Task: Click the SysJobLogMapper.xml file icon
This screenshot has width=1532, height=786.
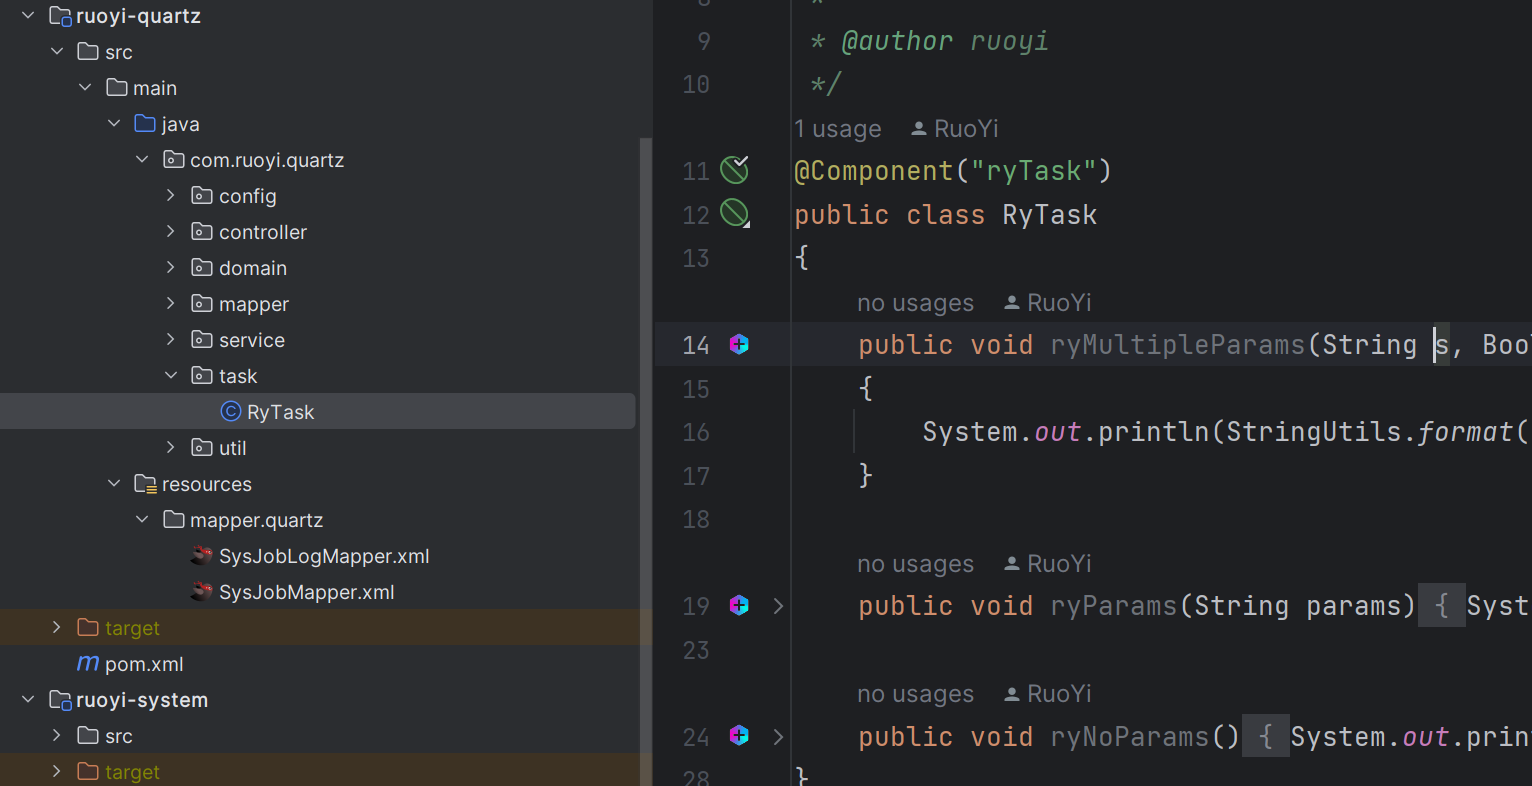Action: coord(201,556)
